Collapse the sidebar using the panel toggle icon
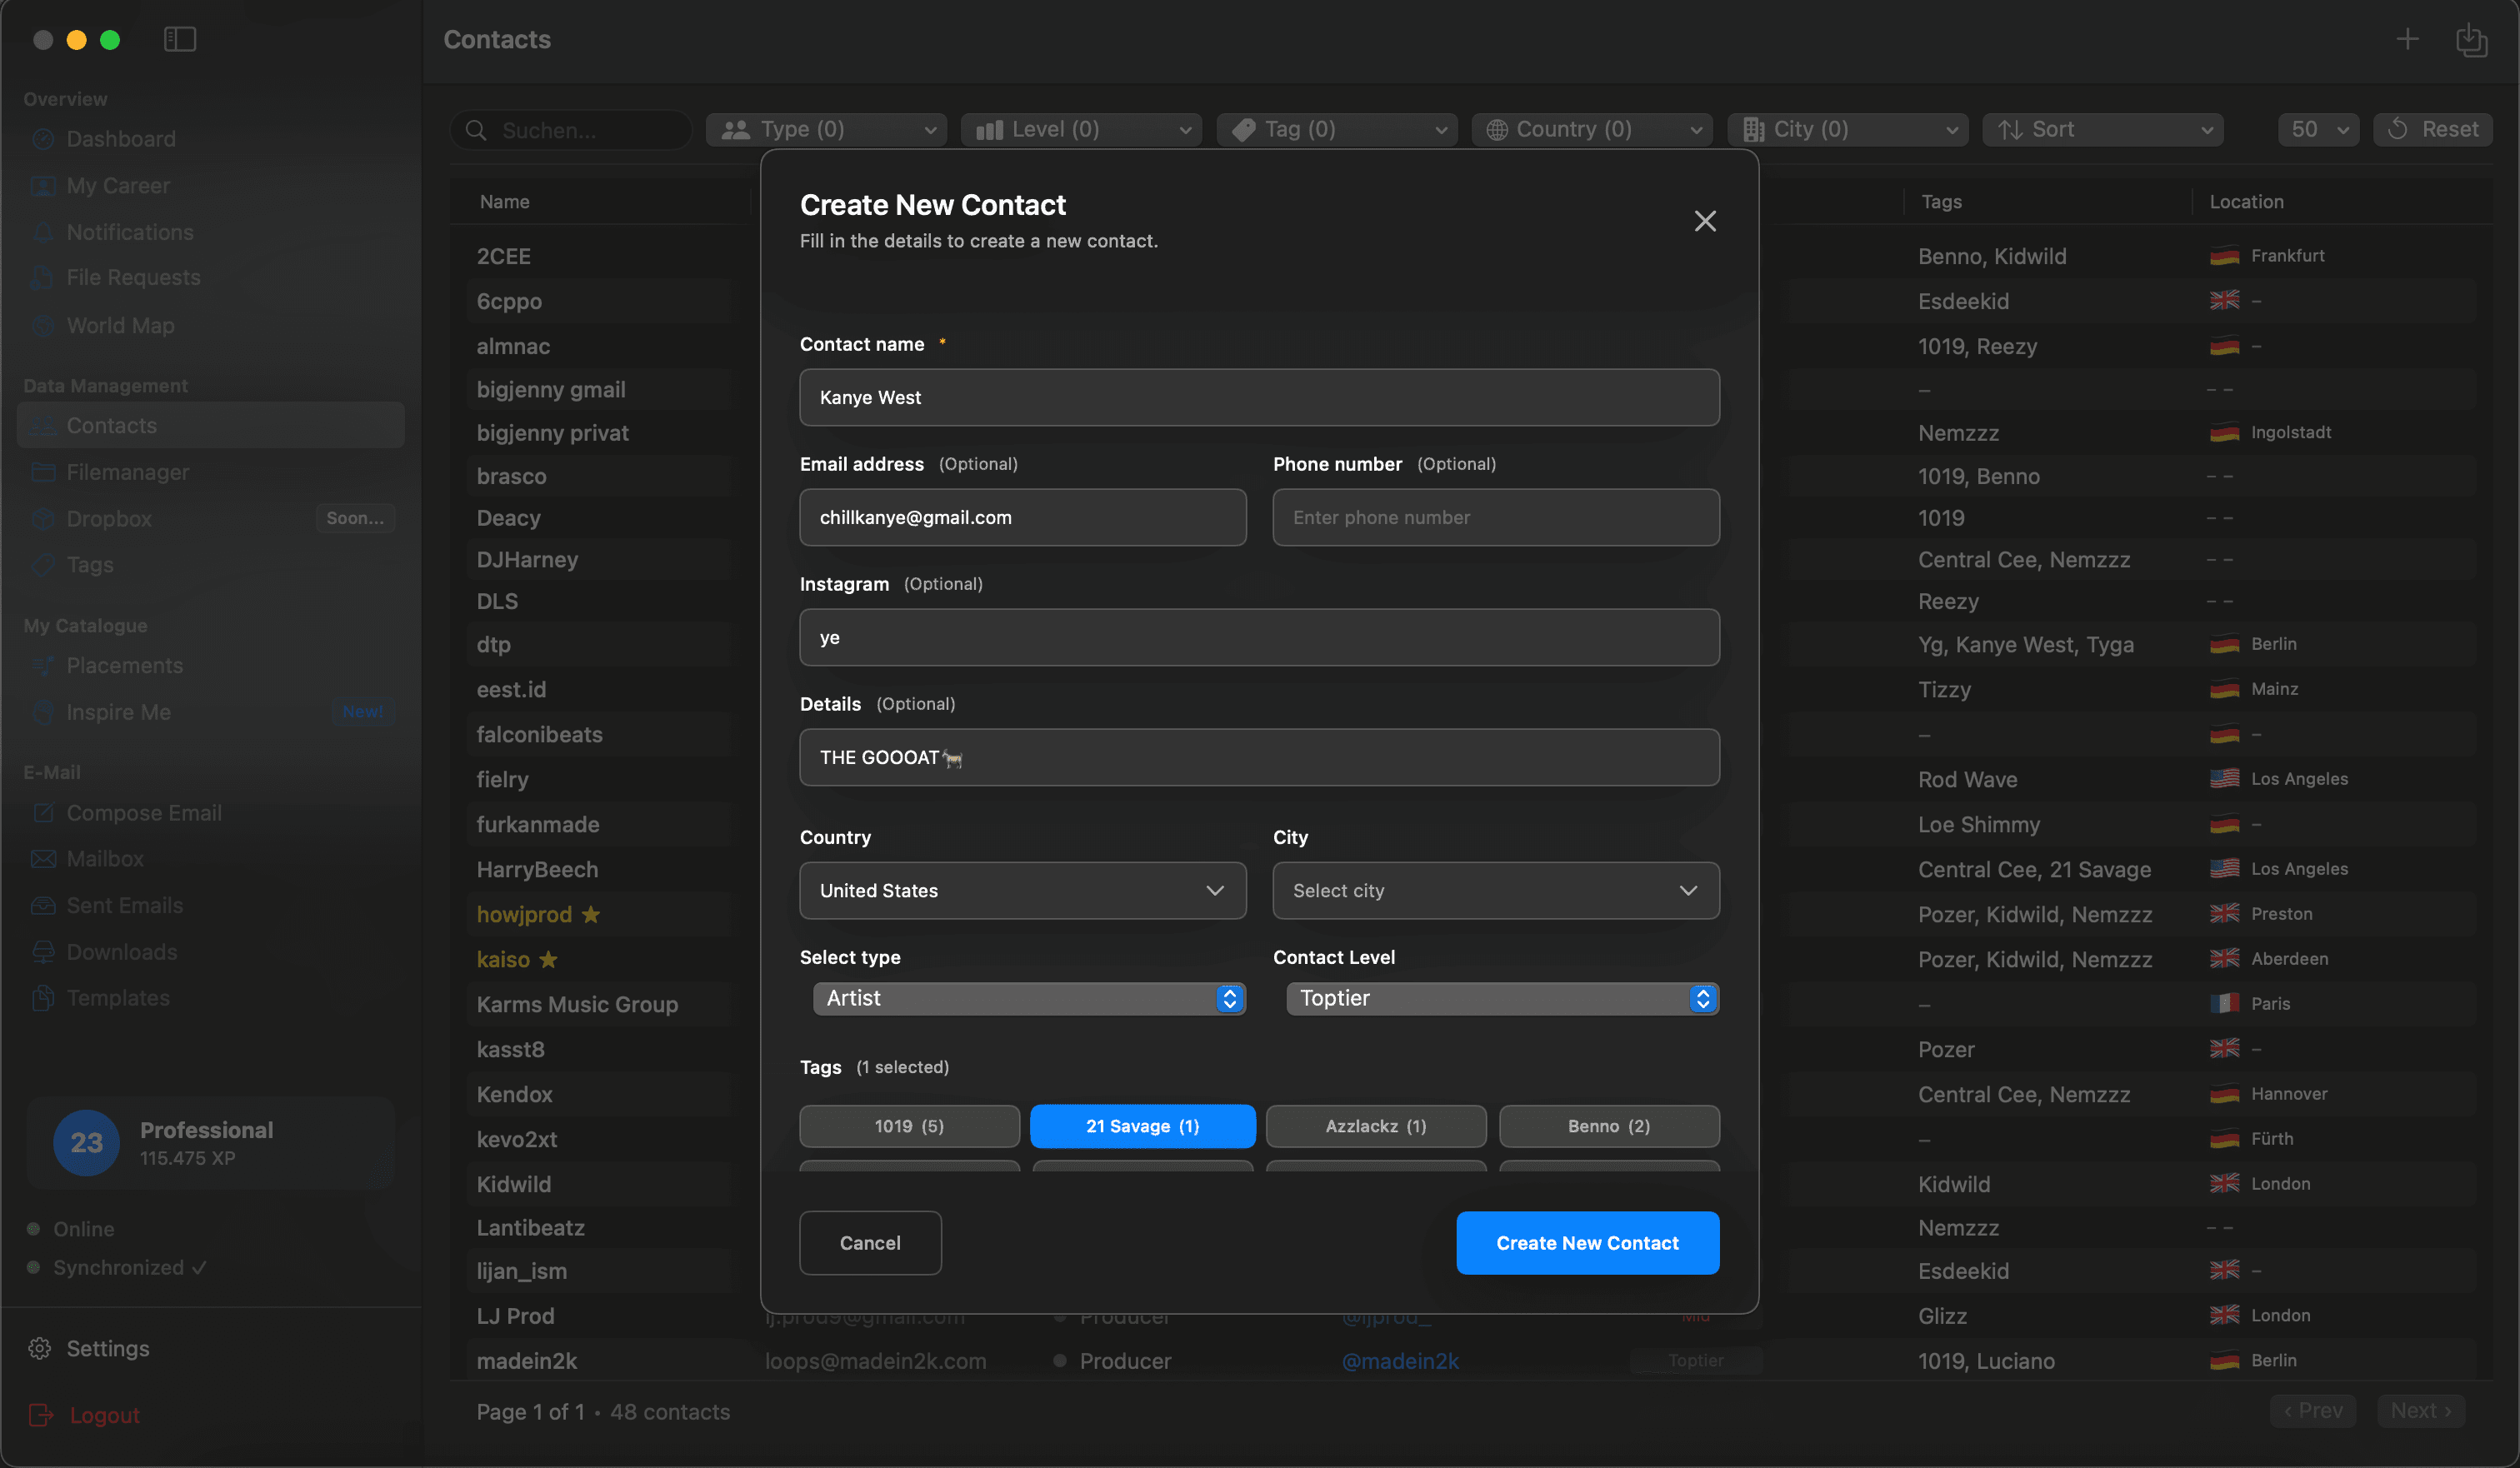 179,39
